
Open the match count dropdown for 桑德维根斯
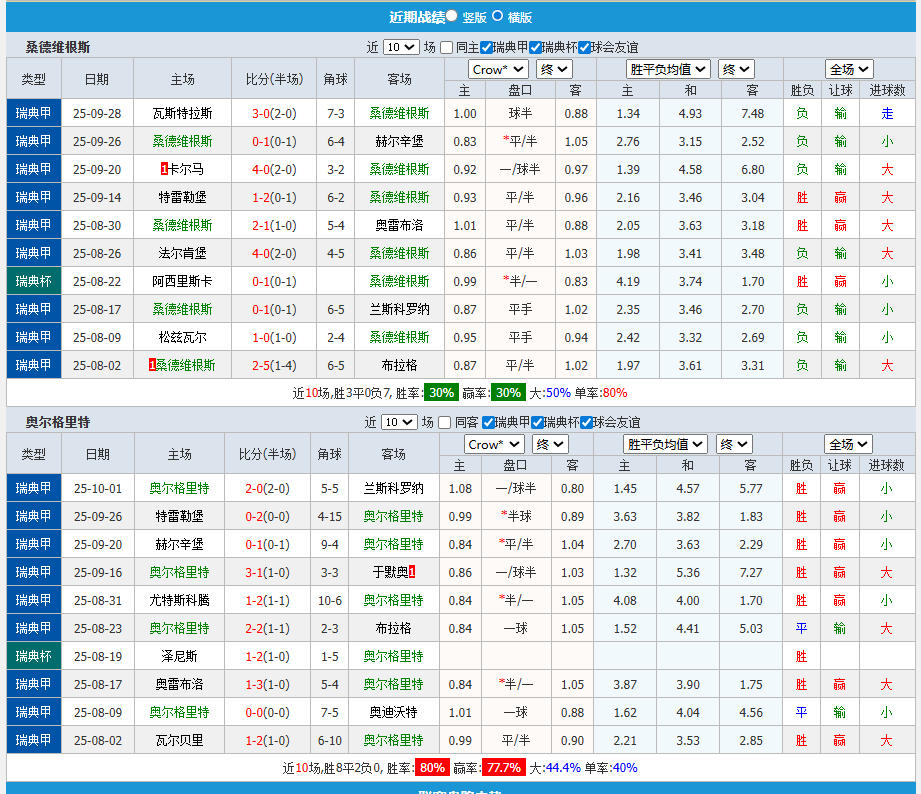400,47
